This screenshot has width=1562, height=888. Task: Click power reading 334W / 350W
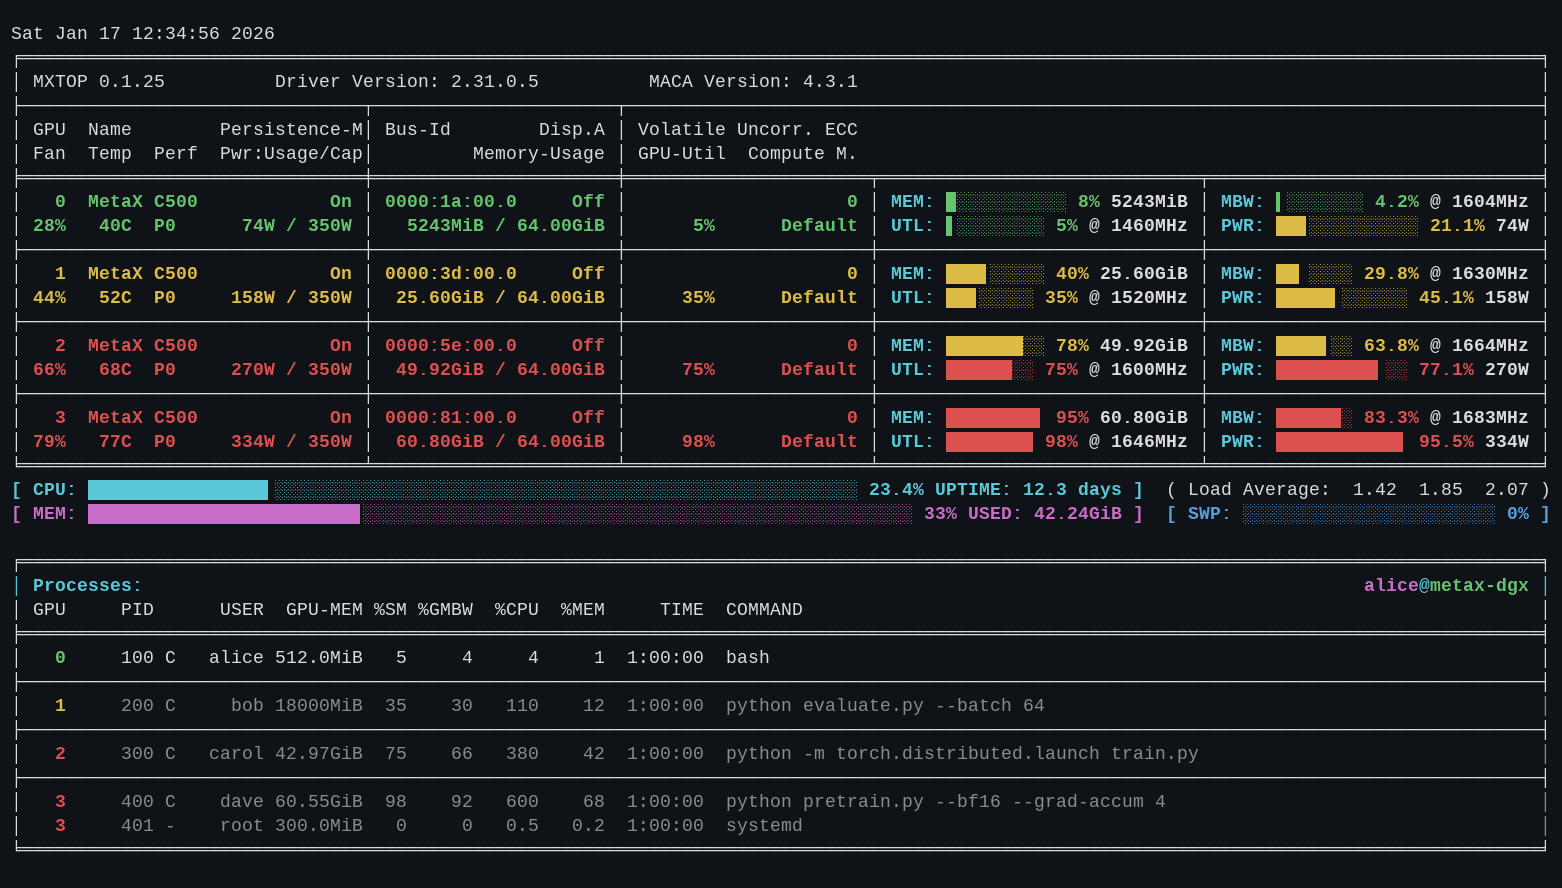tap(291, 442)
